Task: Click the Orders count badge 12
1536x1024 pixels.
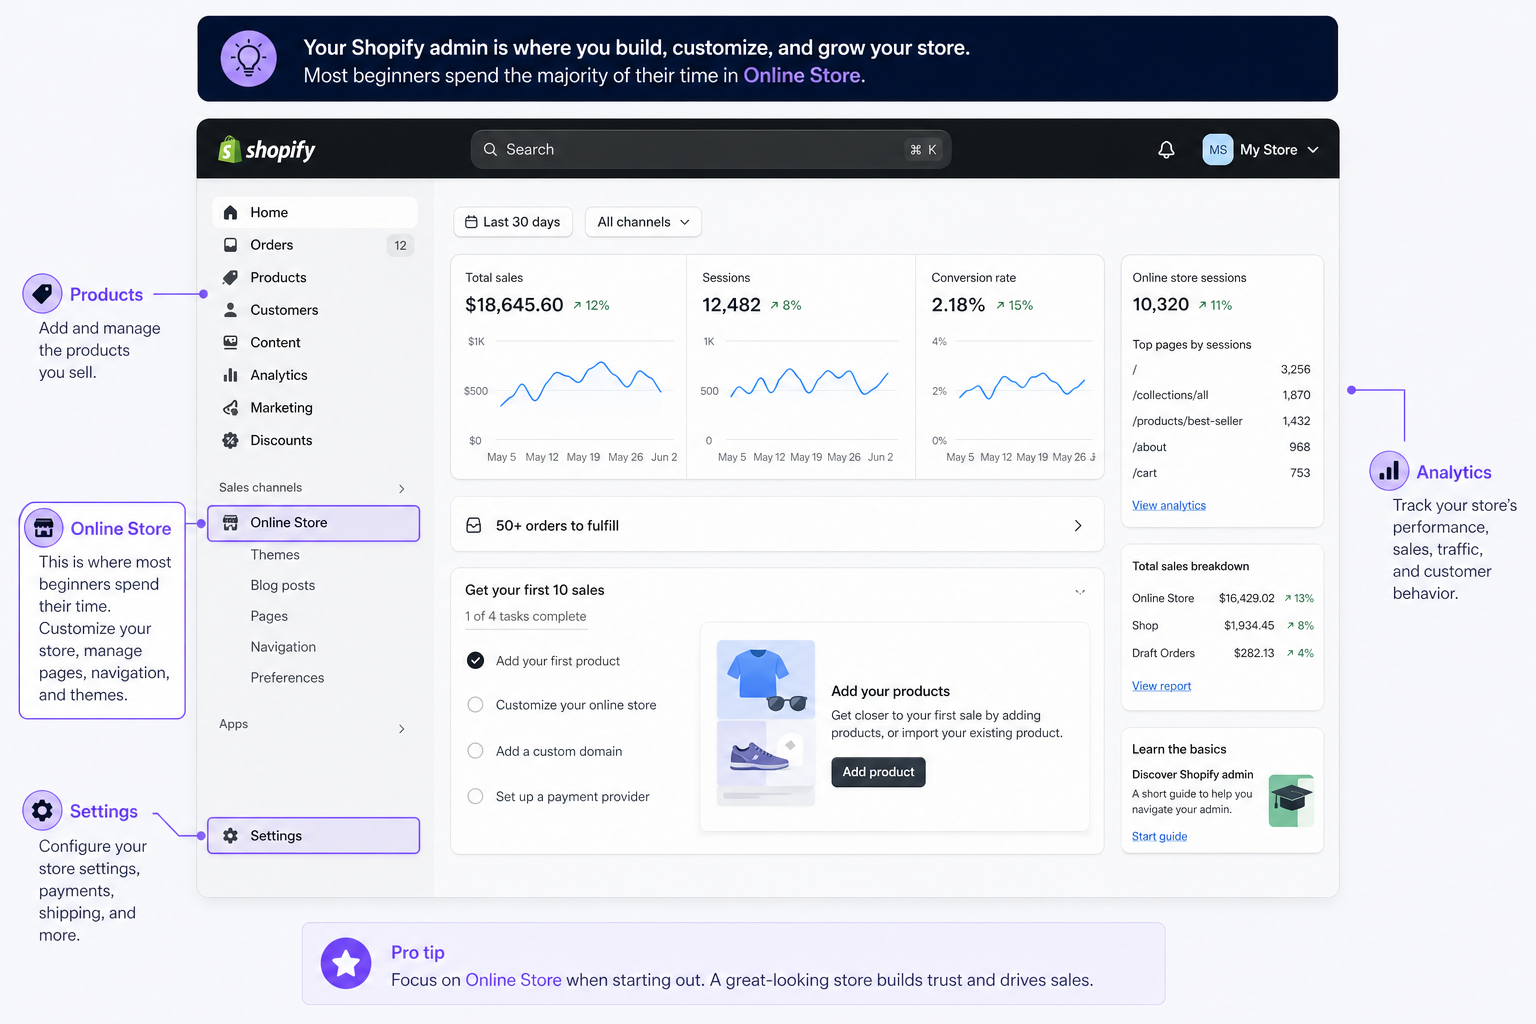Action: point(400,245)
